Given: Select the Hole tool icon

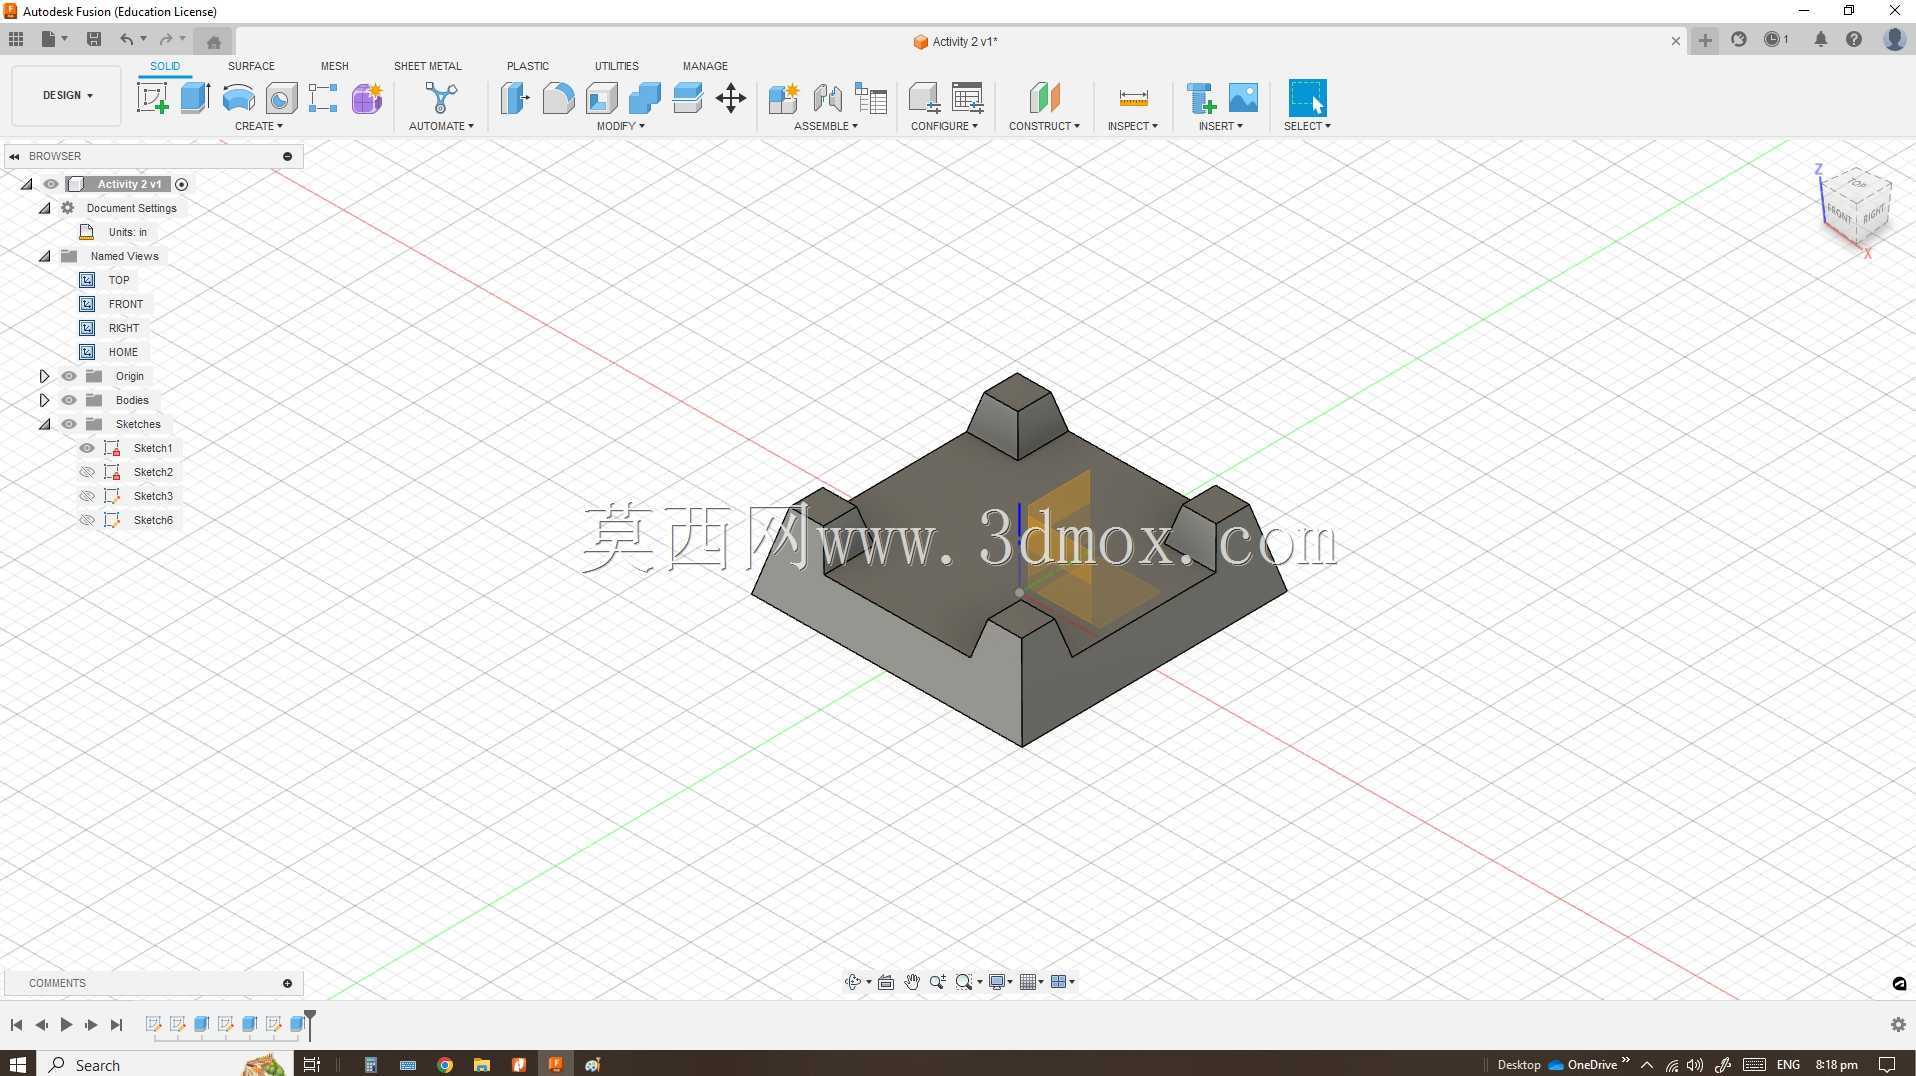Looking at the screenshot, I should point(281,98).
